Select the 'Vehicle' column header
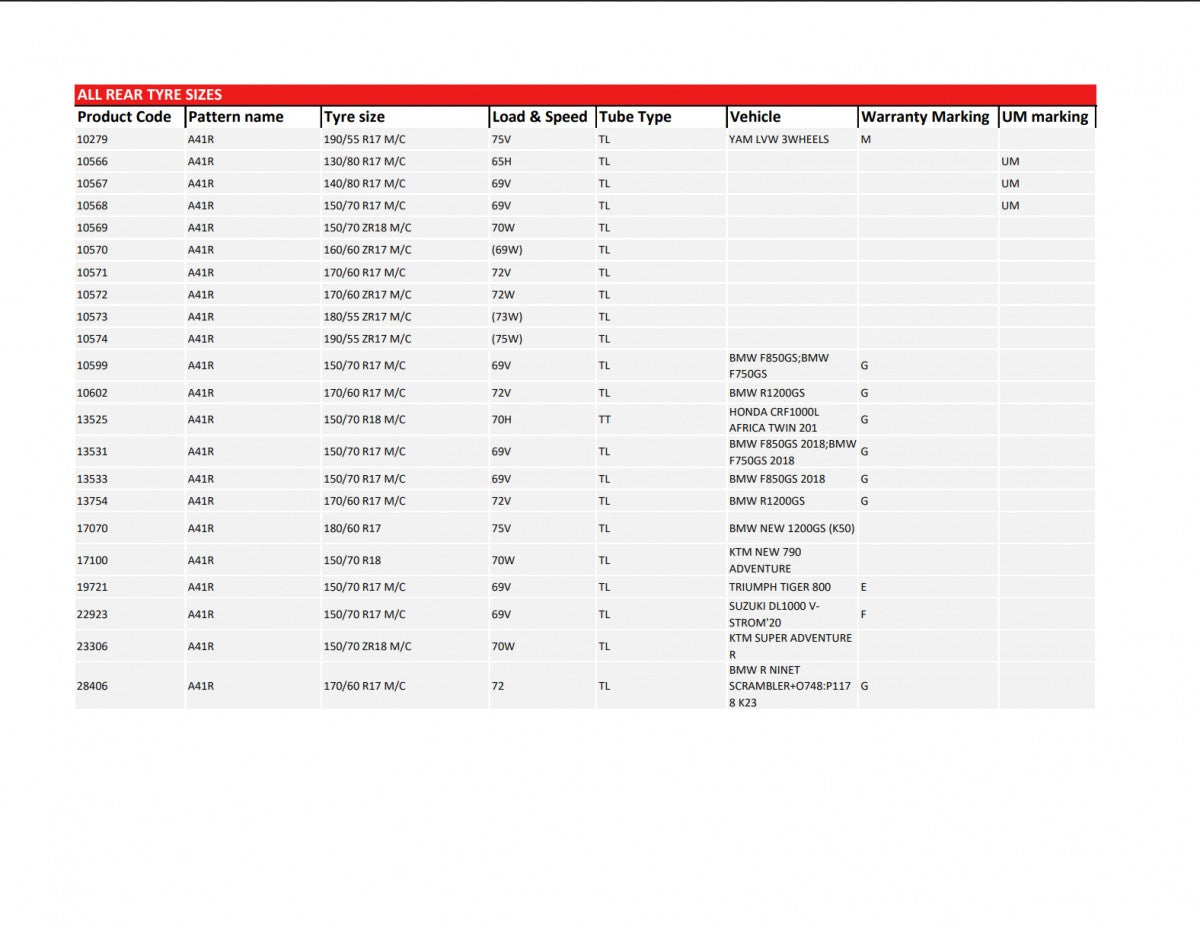Image resolution: width=1200 pixels, height=928 pixels. pos(755,117)
